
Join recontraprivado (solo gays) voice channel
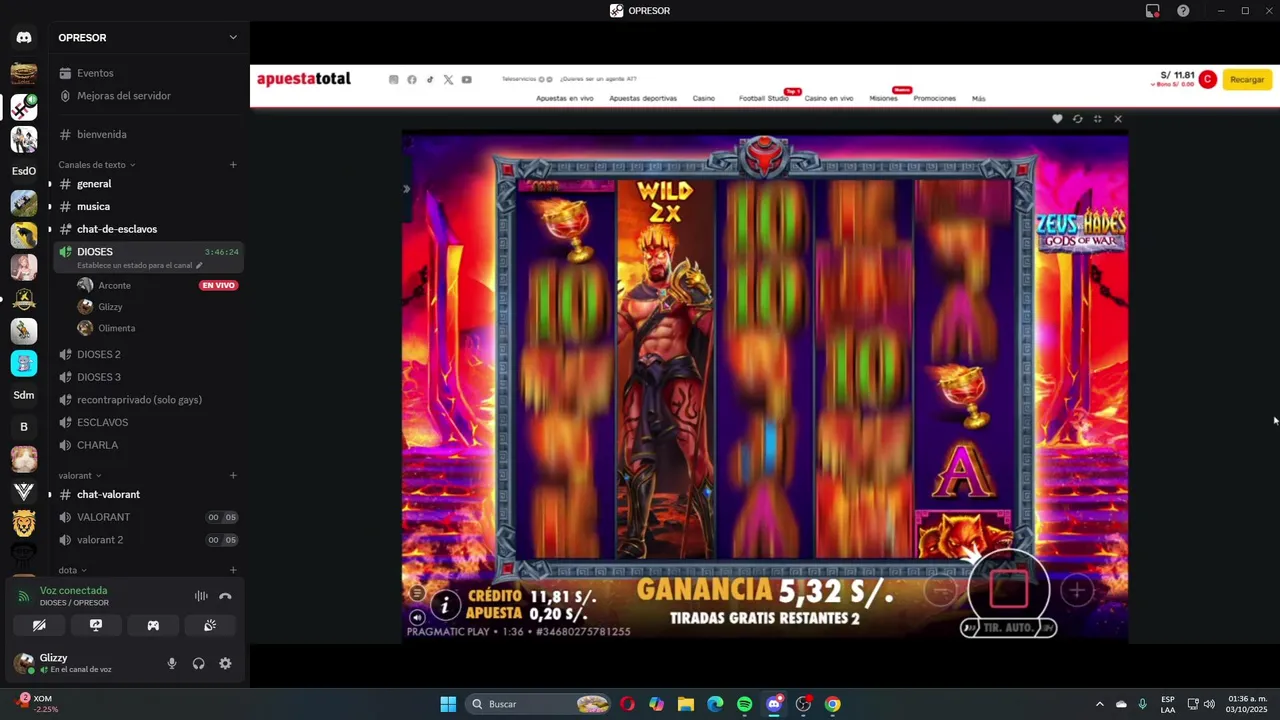[x=148, y=400]
